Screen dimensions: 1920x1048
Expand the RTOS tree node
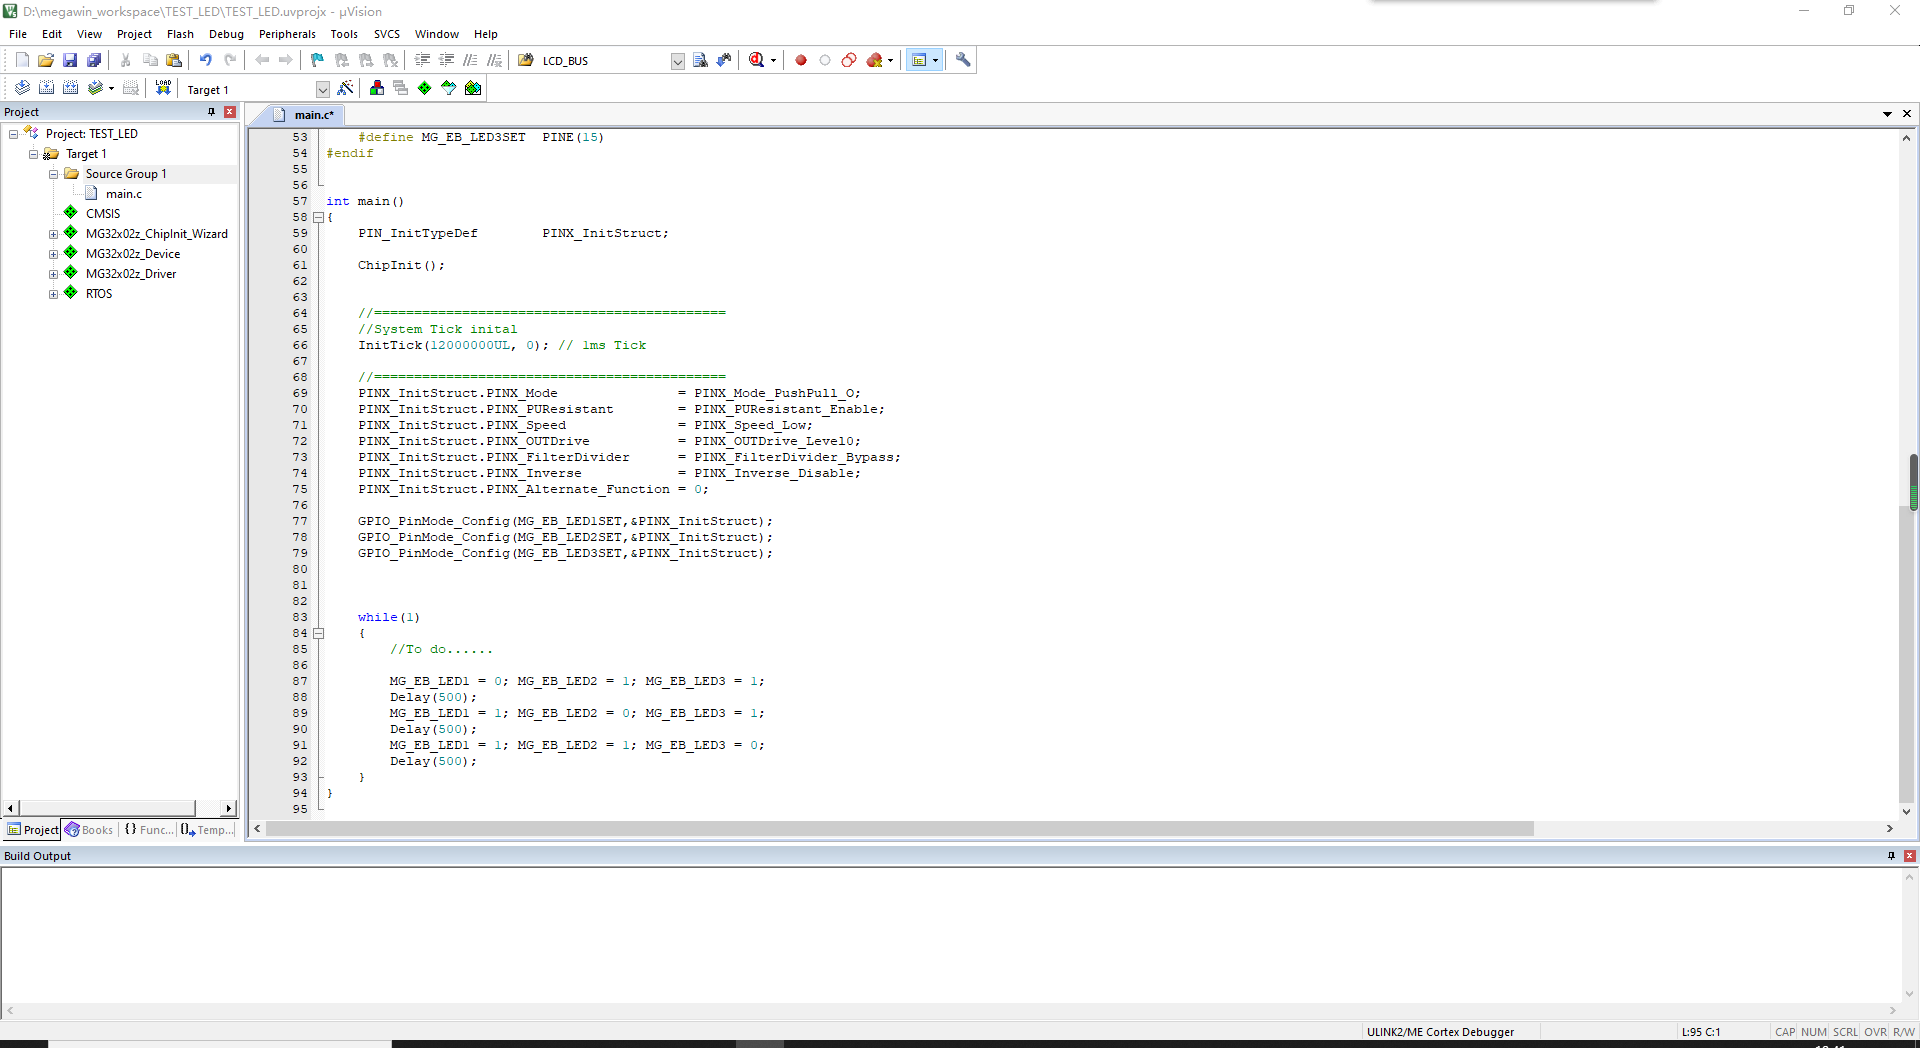(x=53, y=294)
